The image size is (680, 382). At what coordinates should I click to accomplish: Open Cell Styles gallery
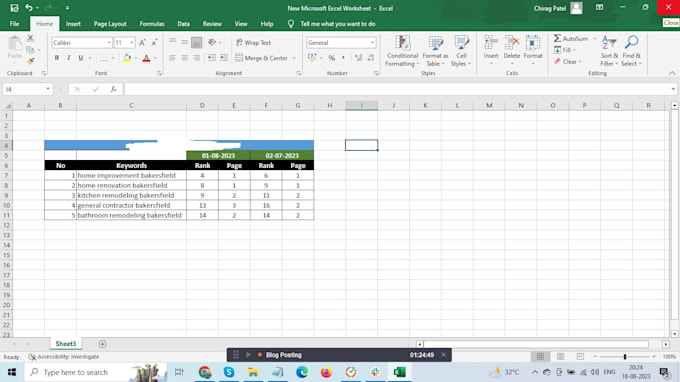(x=461, y=51)
